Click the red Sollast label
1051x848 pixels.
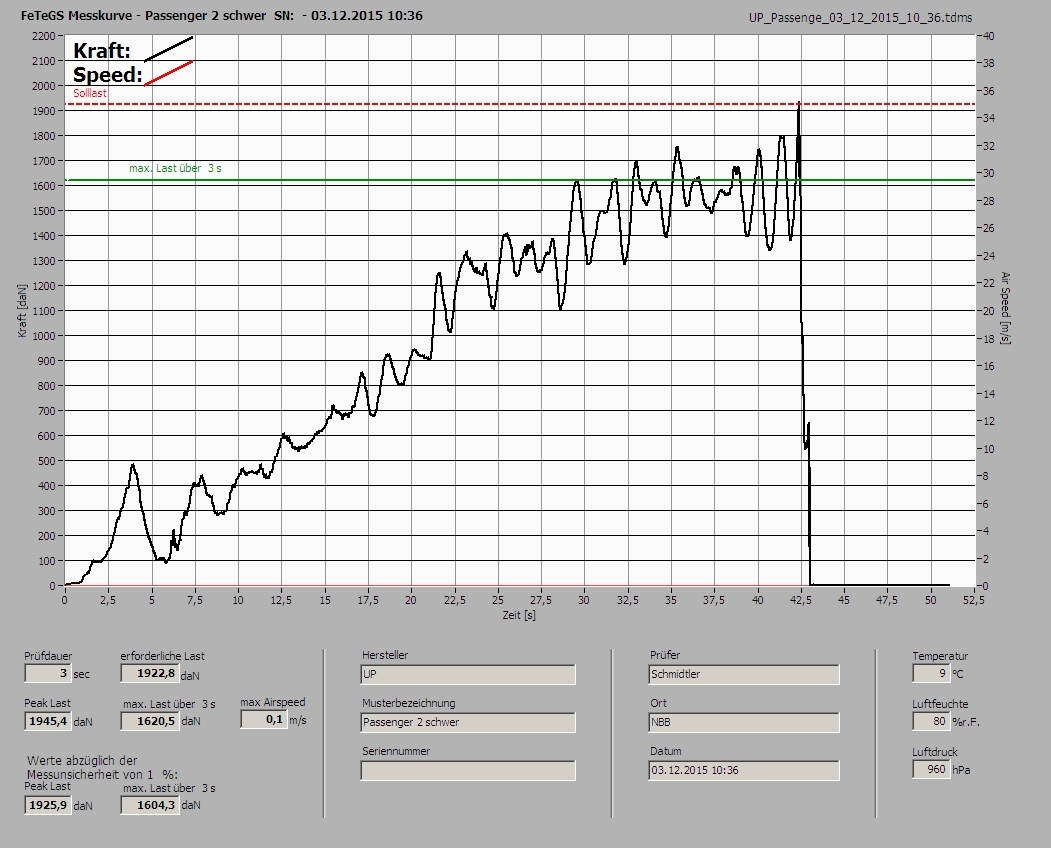point(90,93)
